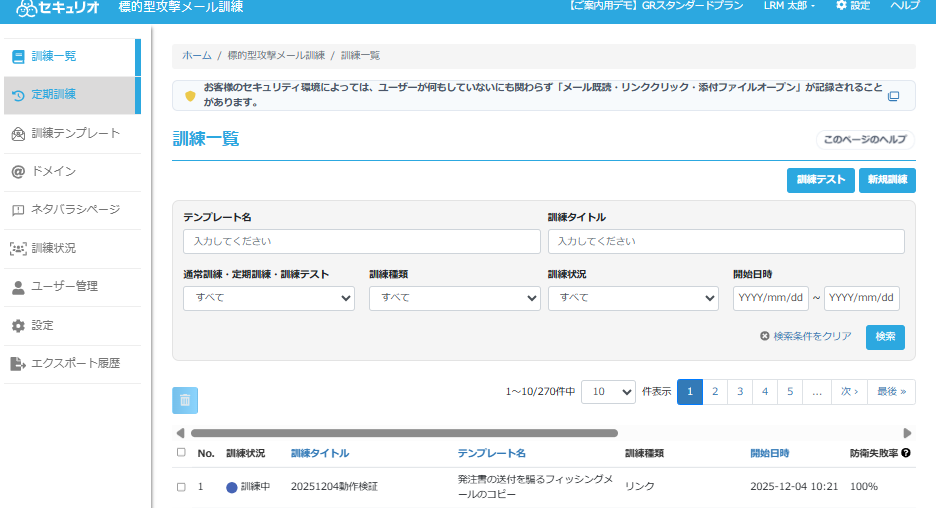Click the 検索 search button

coord(885,337)
